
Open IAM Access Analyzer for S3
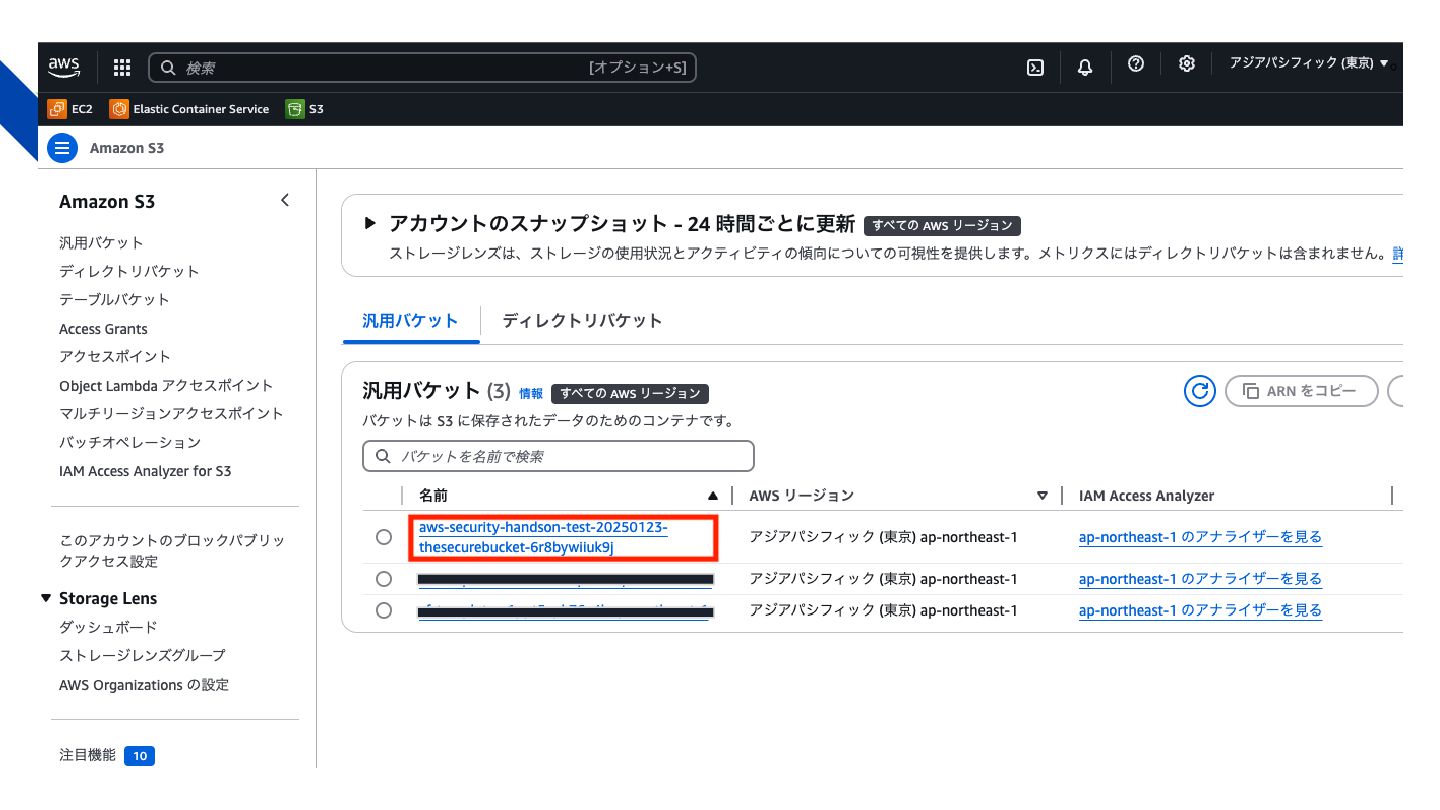tap(145, 470)
